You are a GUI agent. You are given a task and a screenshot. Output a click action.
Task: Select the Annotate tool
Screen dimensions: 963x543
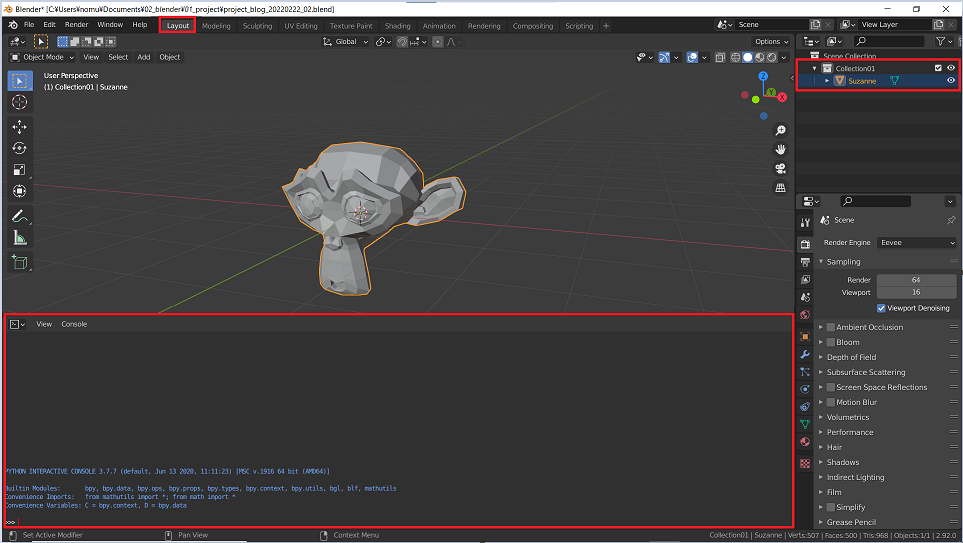20,216
